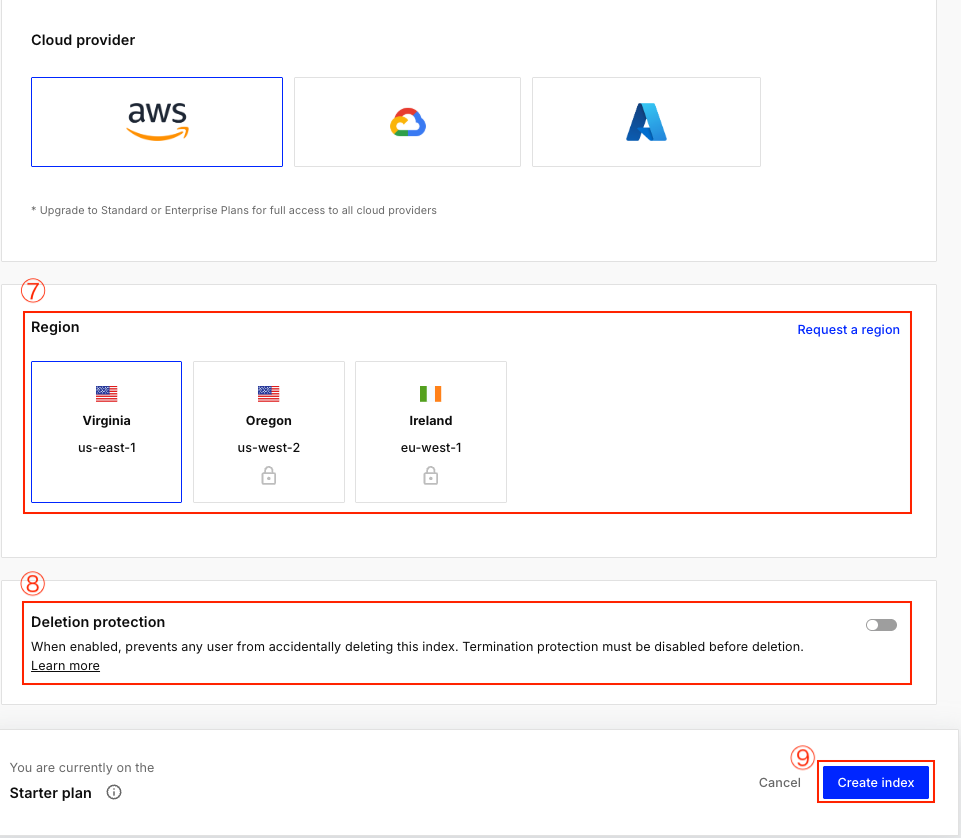Click the Deletion protection heading
Image resolution: width=961 pixels, height=838 pixels.
[x=98, y=622]
